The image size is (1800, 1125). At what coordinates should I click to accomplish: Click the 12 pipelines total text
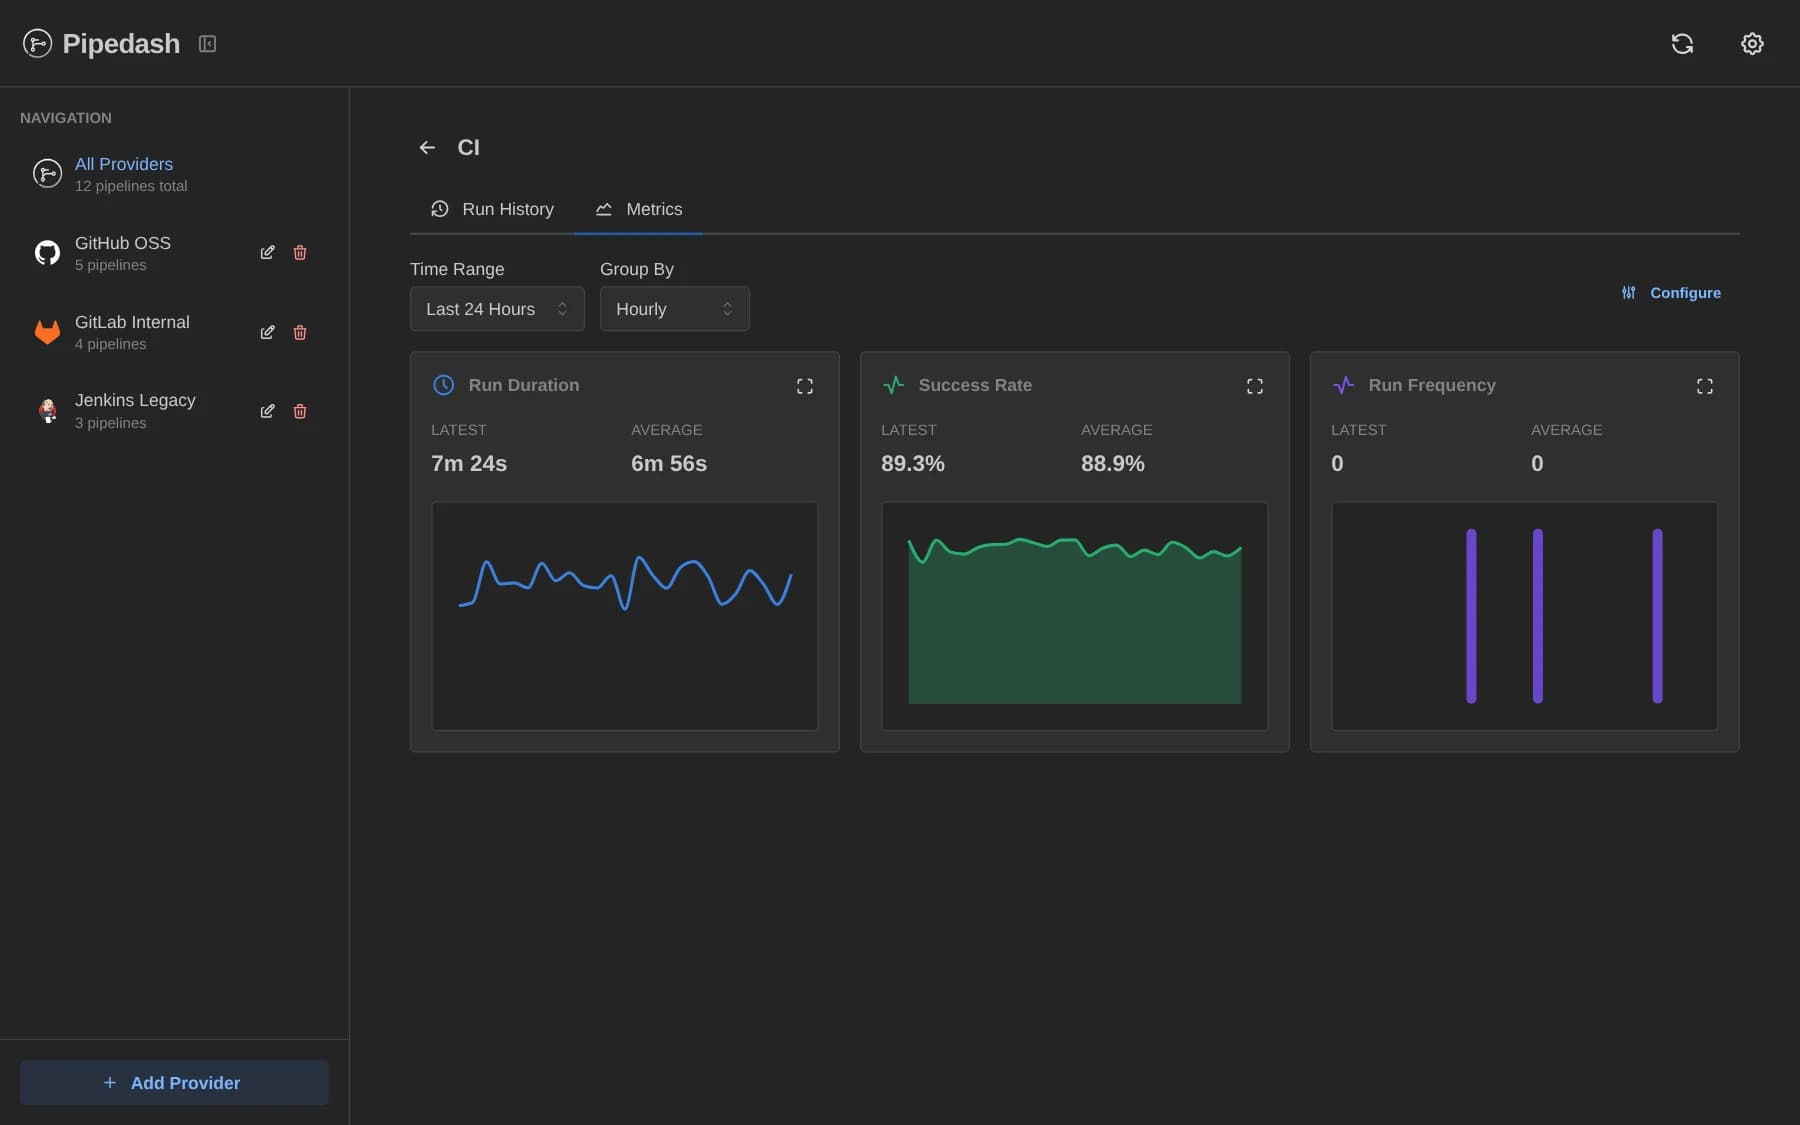pyautogui.click(x=131, y=186)
